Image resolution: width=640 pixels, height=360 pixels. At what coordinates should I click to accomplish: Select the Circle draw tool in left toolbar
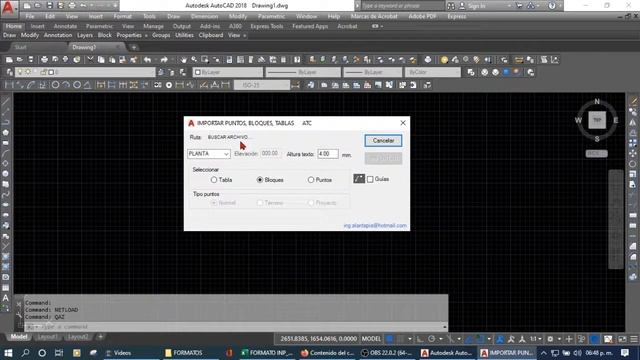[5, 174]
